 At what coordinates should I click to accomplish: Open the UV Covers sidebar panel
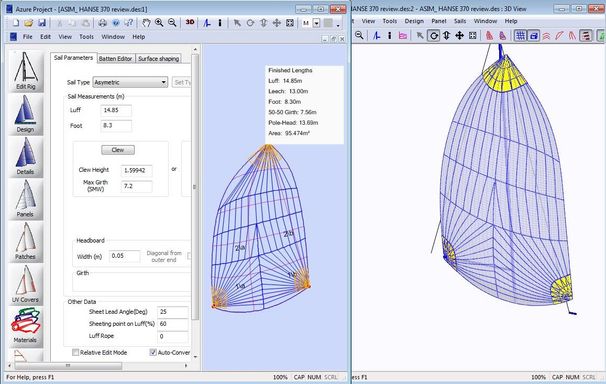tap(26, 284)
